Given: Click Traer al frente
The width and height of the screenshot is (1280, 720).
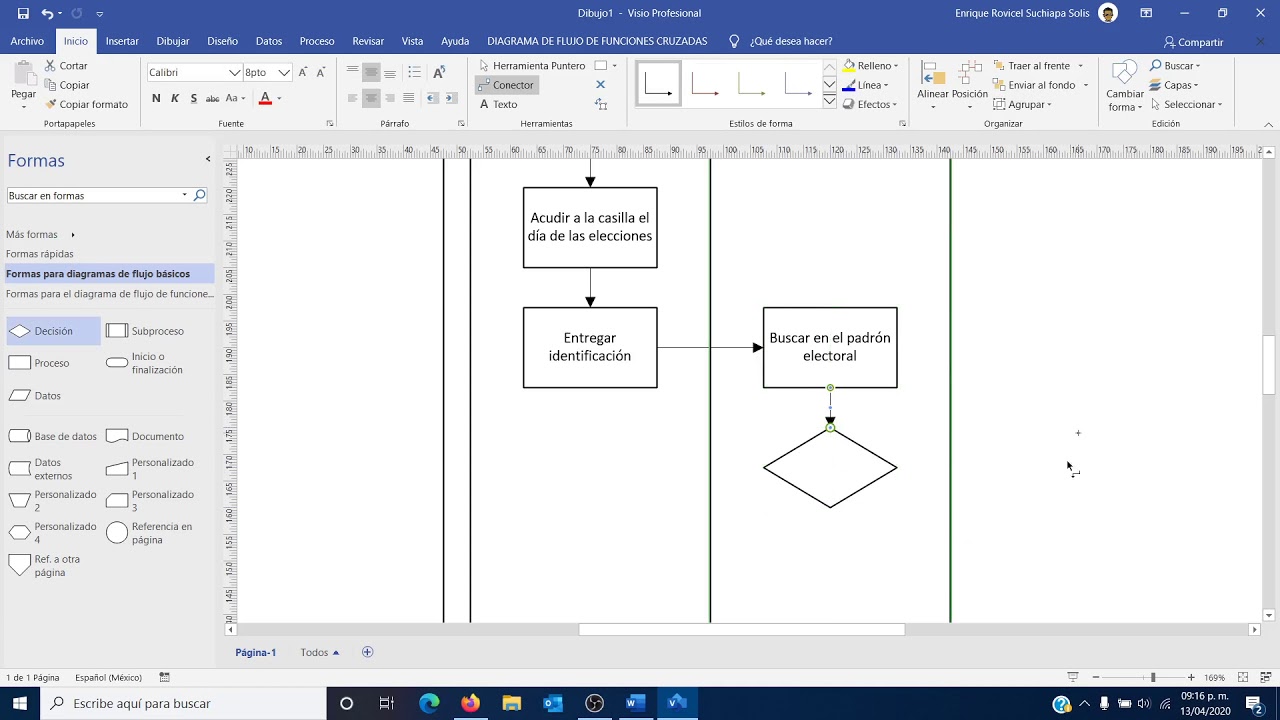Looking at the screenshot, I should pyautogui.click(x=1038, y=66).
